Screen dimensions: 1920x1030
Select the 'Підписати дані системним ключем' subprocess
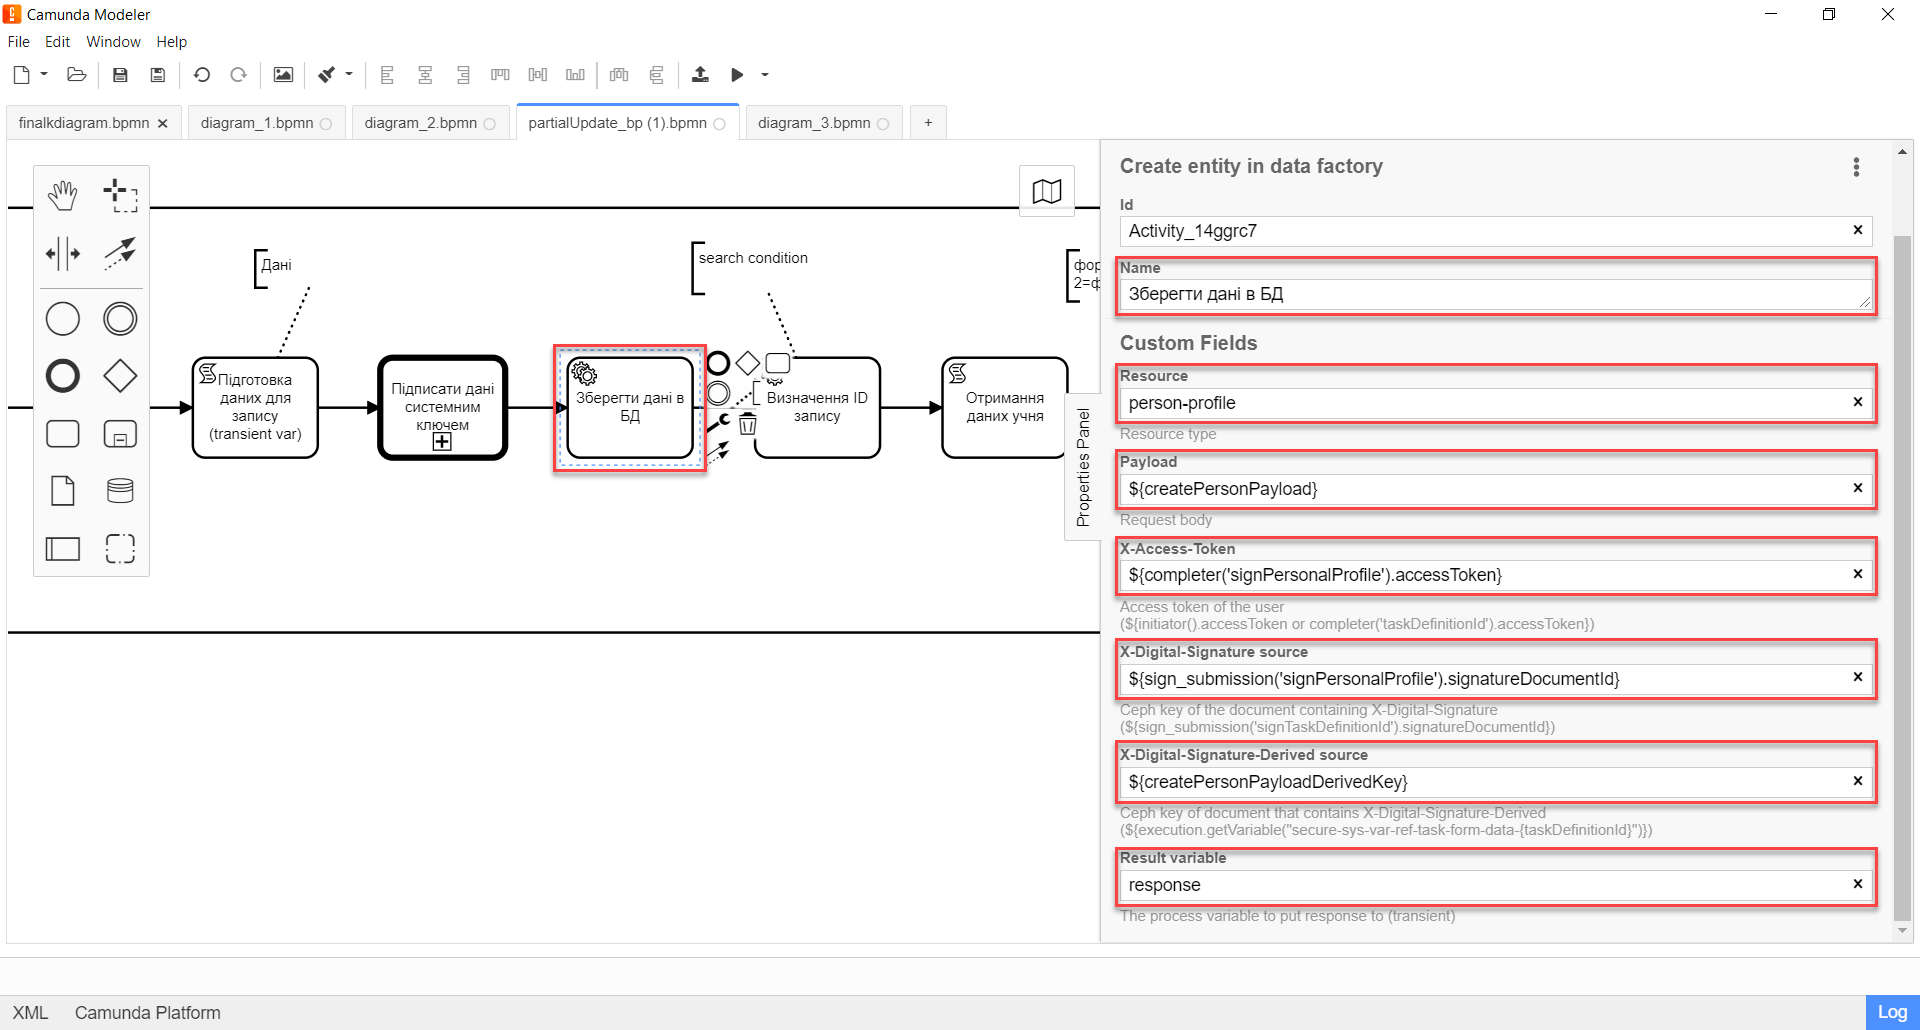443,408
